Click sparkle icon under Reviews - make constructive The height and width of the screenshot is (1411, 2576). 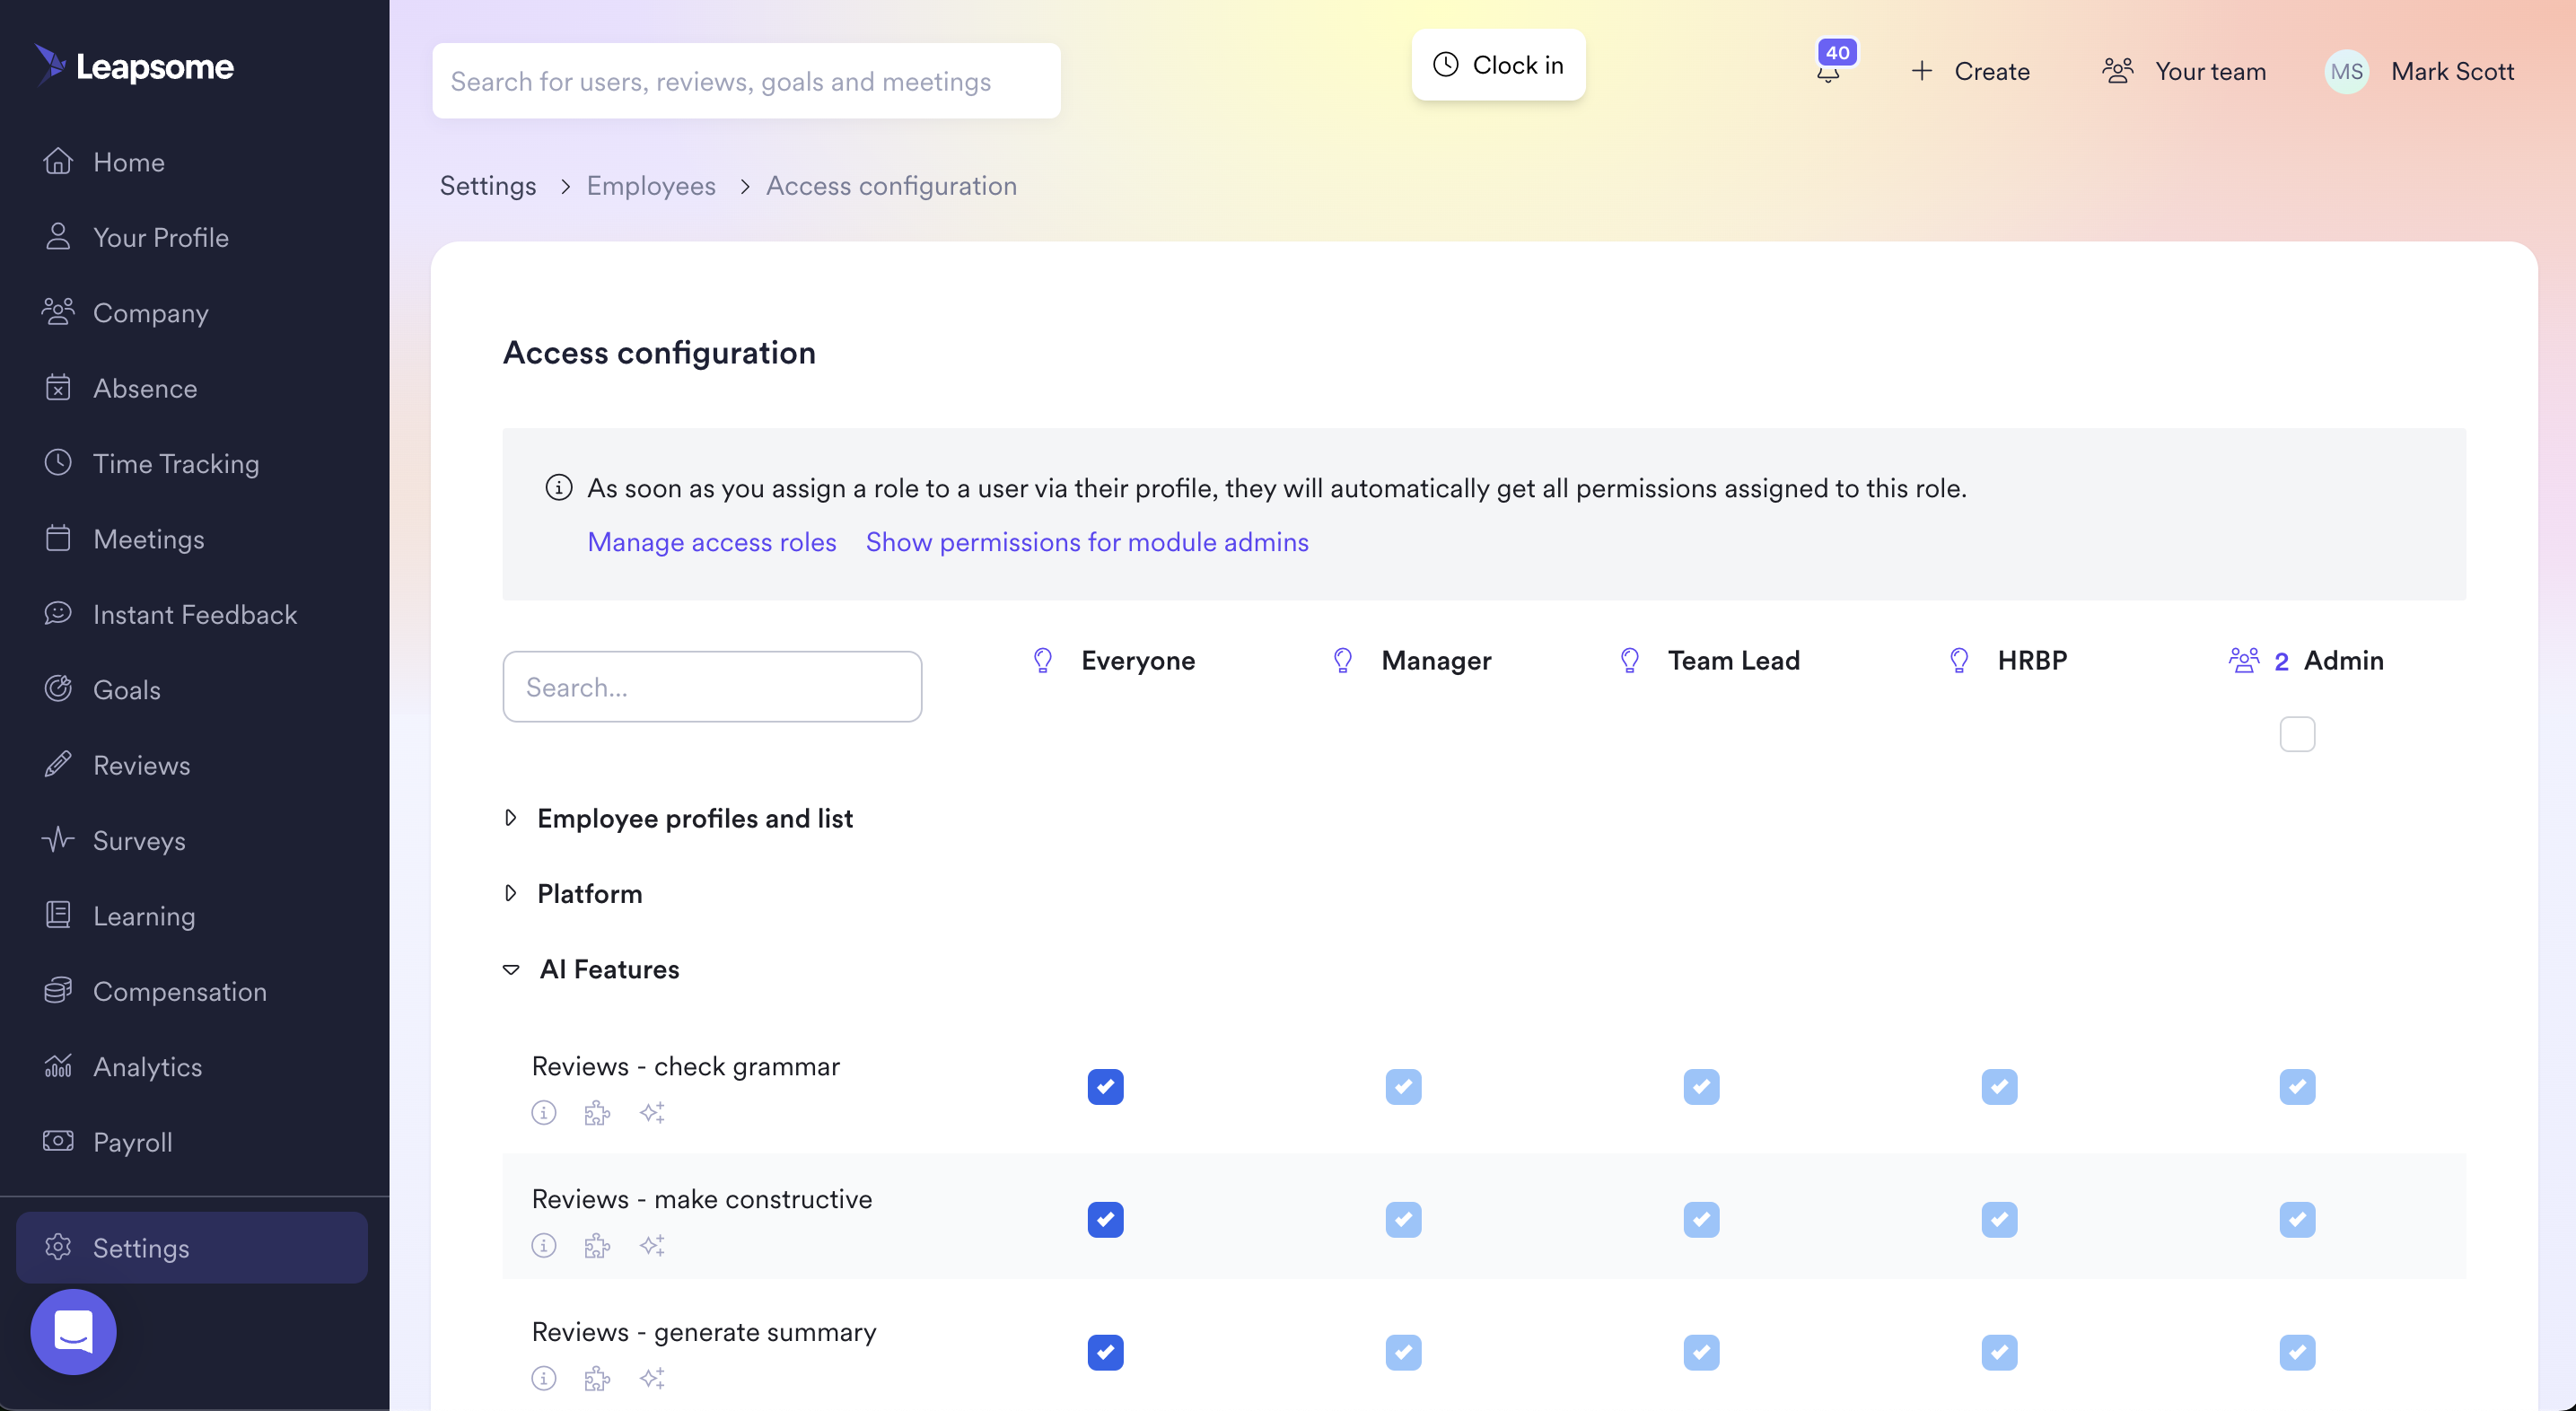tap(652, 1245)
